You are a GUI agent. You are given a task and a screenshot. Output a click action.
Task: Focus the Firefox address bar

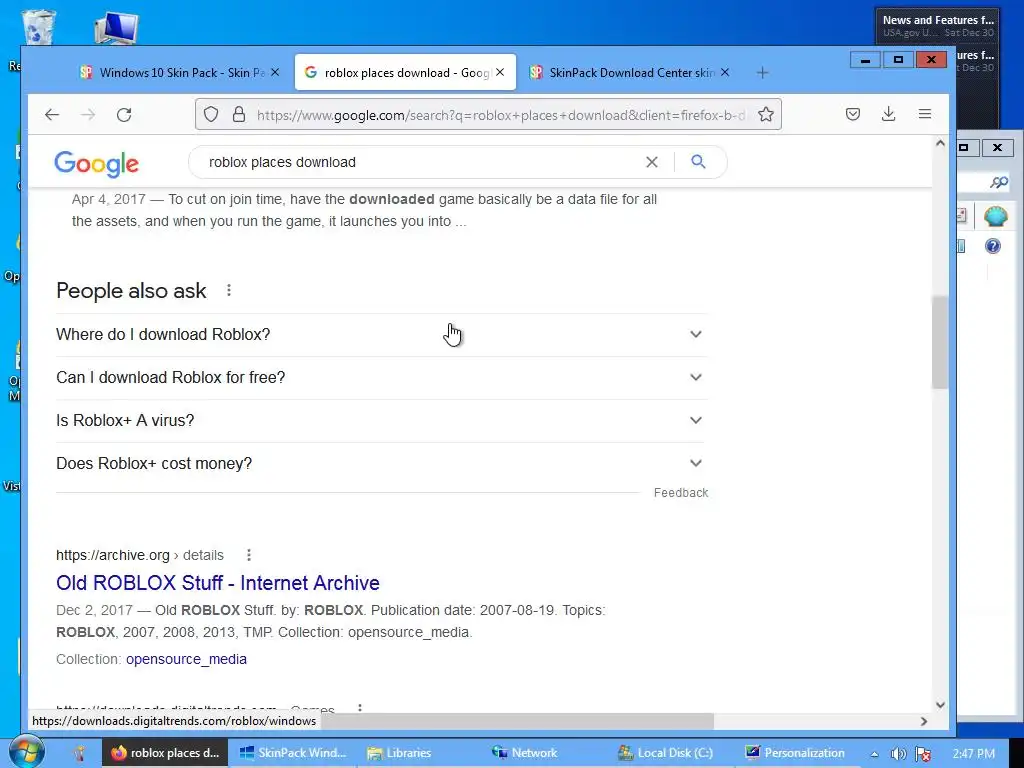click(488, 115)
